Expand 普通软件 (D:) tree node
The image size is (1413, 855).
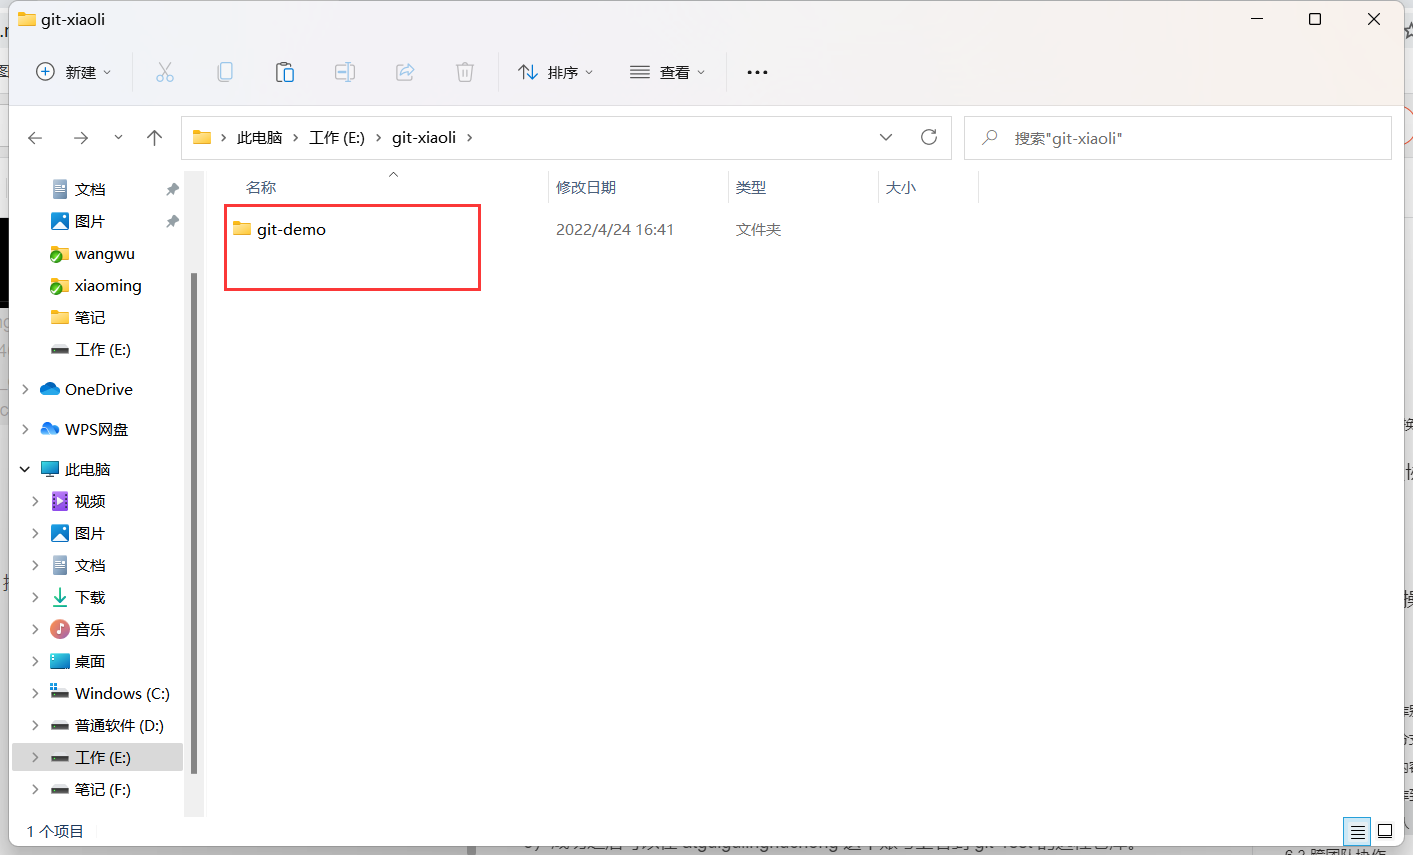35,725
